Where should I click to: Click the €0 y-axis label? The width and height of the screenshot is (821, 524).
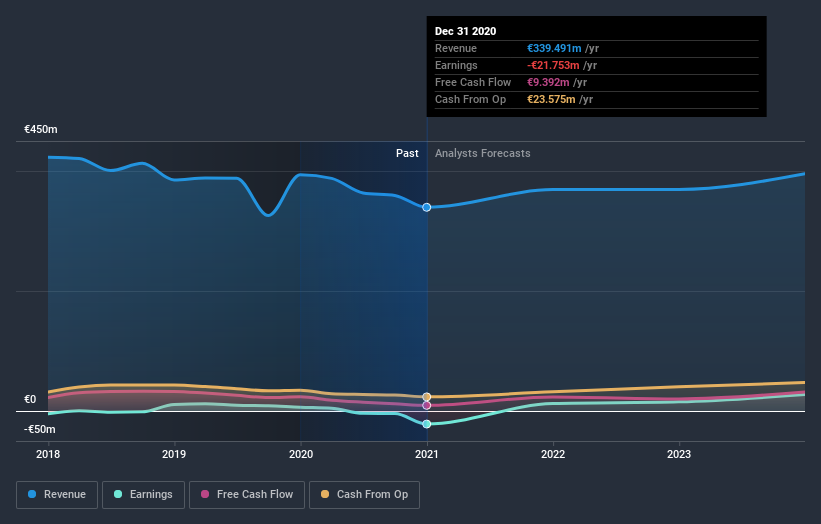click(x=30, y=399)
